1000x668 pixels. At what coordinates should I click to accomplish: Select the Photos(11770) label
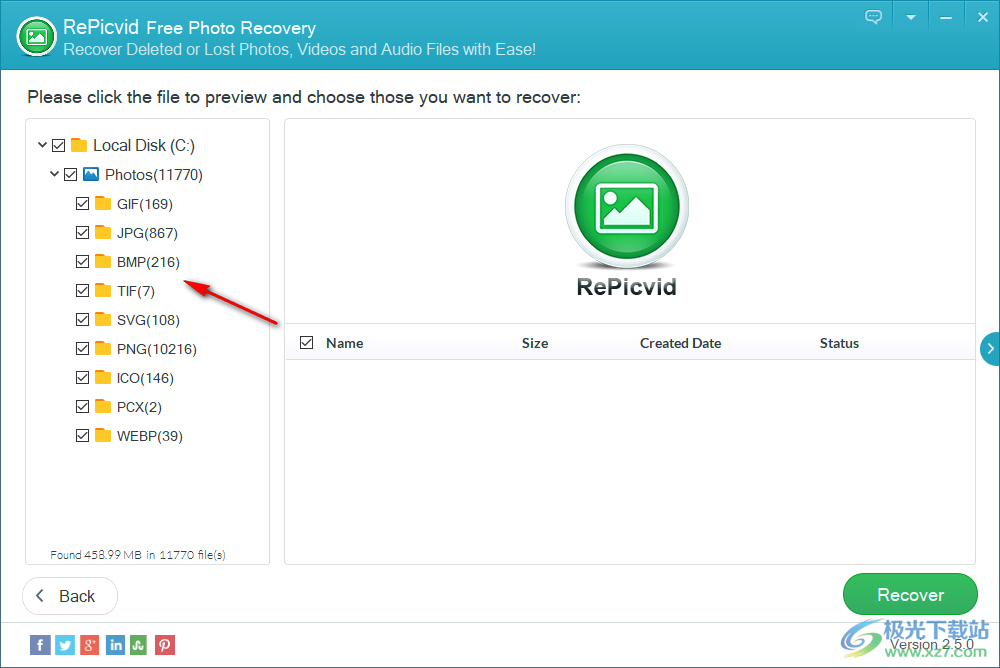[154, 175]
